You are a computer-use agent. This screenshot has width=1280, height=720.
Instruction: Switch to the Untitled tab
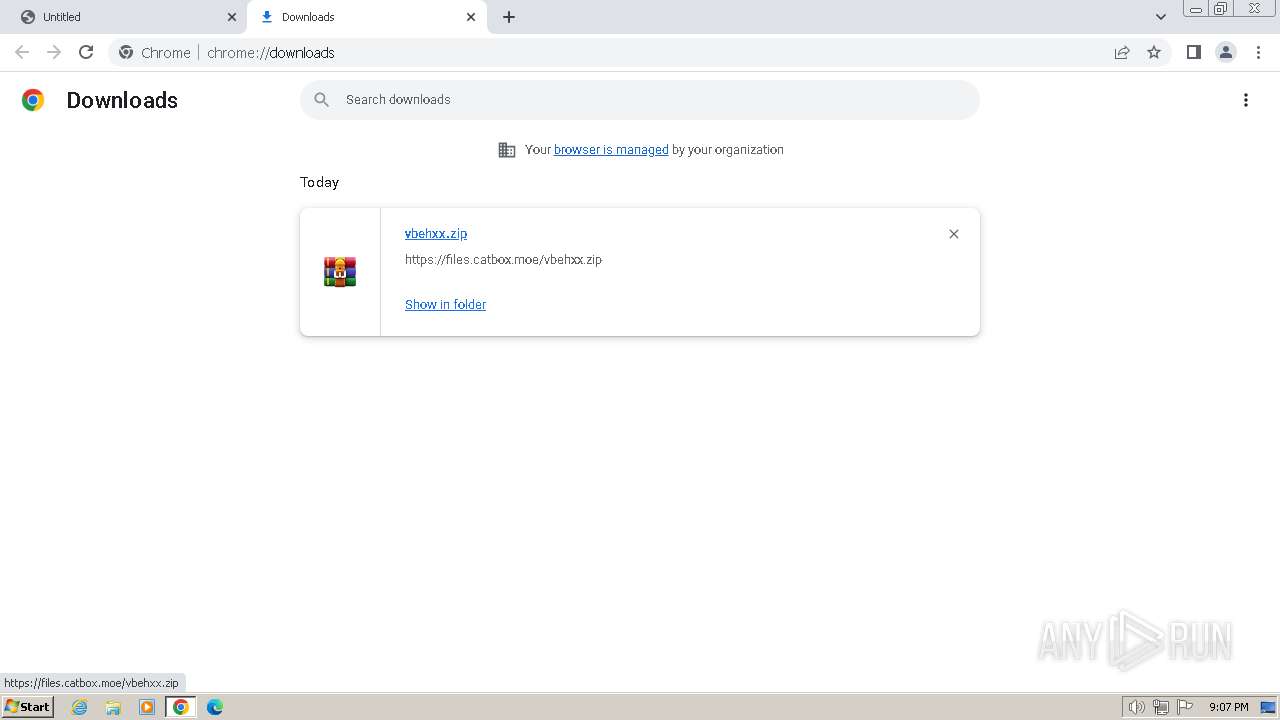click(125, 17)
